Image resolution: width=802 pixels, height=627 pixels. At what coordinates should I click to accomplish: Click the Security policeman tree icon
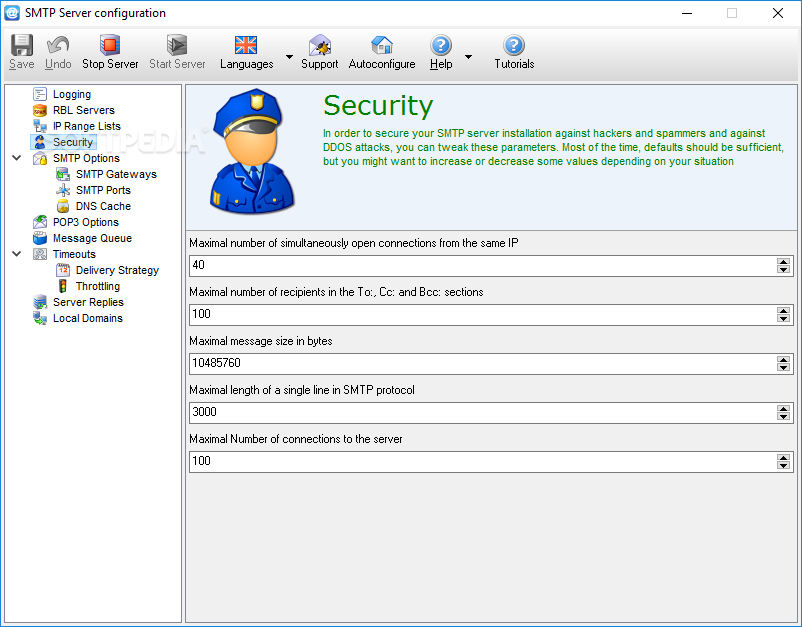(x=40, y=142)
